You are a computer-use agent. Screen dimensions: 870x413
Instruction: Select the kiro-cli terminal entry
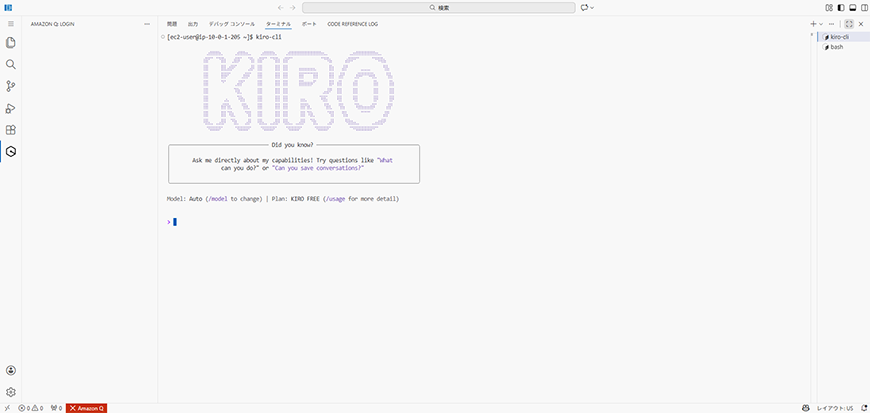[841, 37]
